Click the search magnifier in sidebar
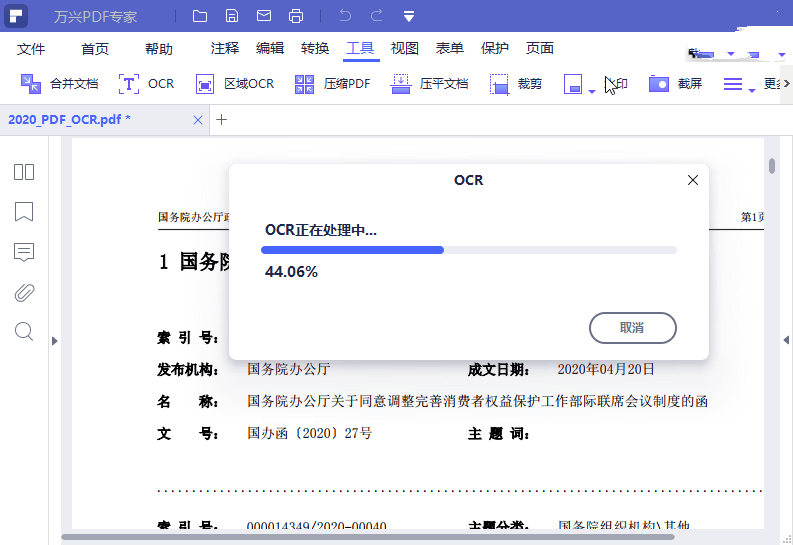793x545 pixels. point(24,331)
